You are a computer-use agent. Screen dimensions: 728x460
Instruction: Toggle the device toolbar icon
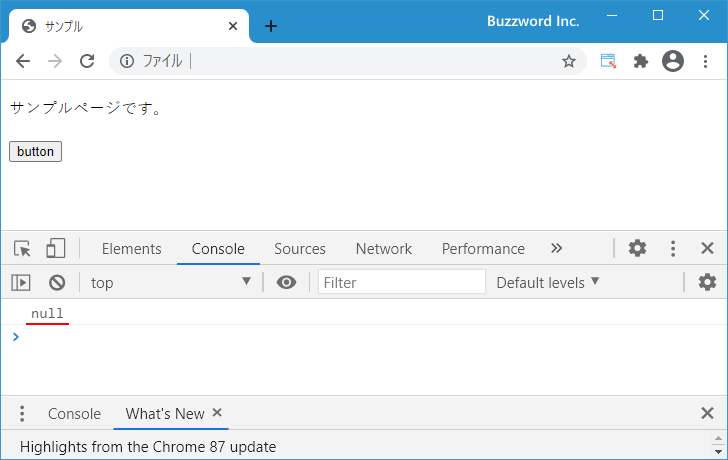55,248
